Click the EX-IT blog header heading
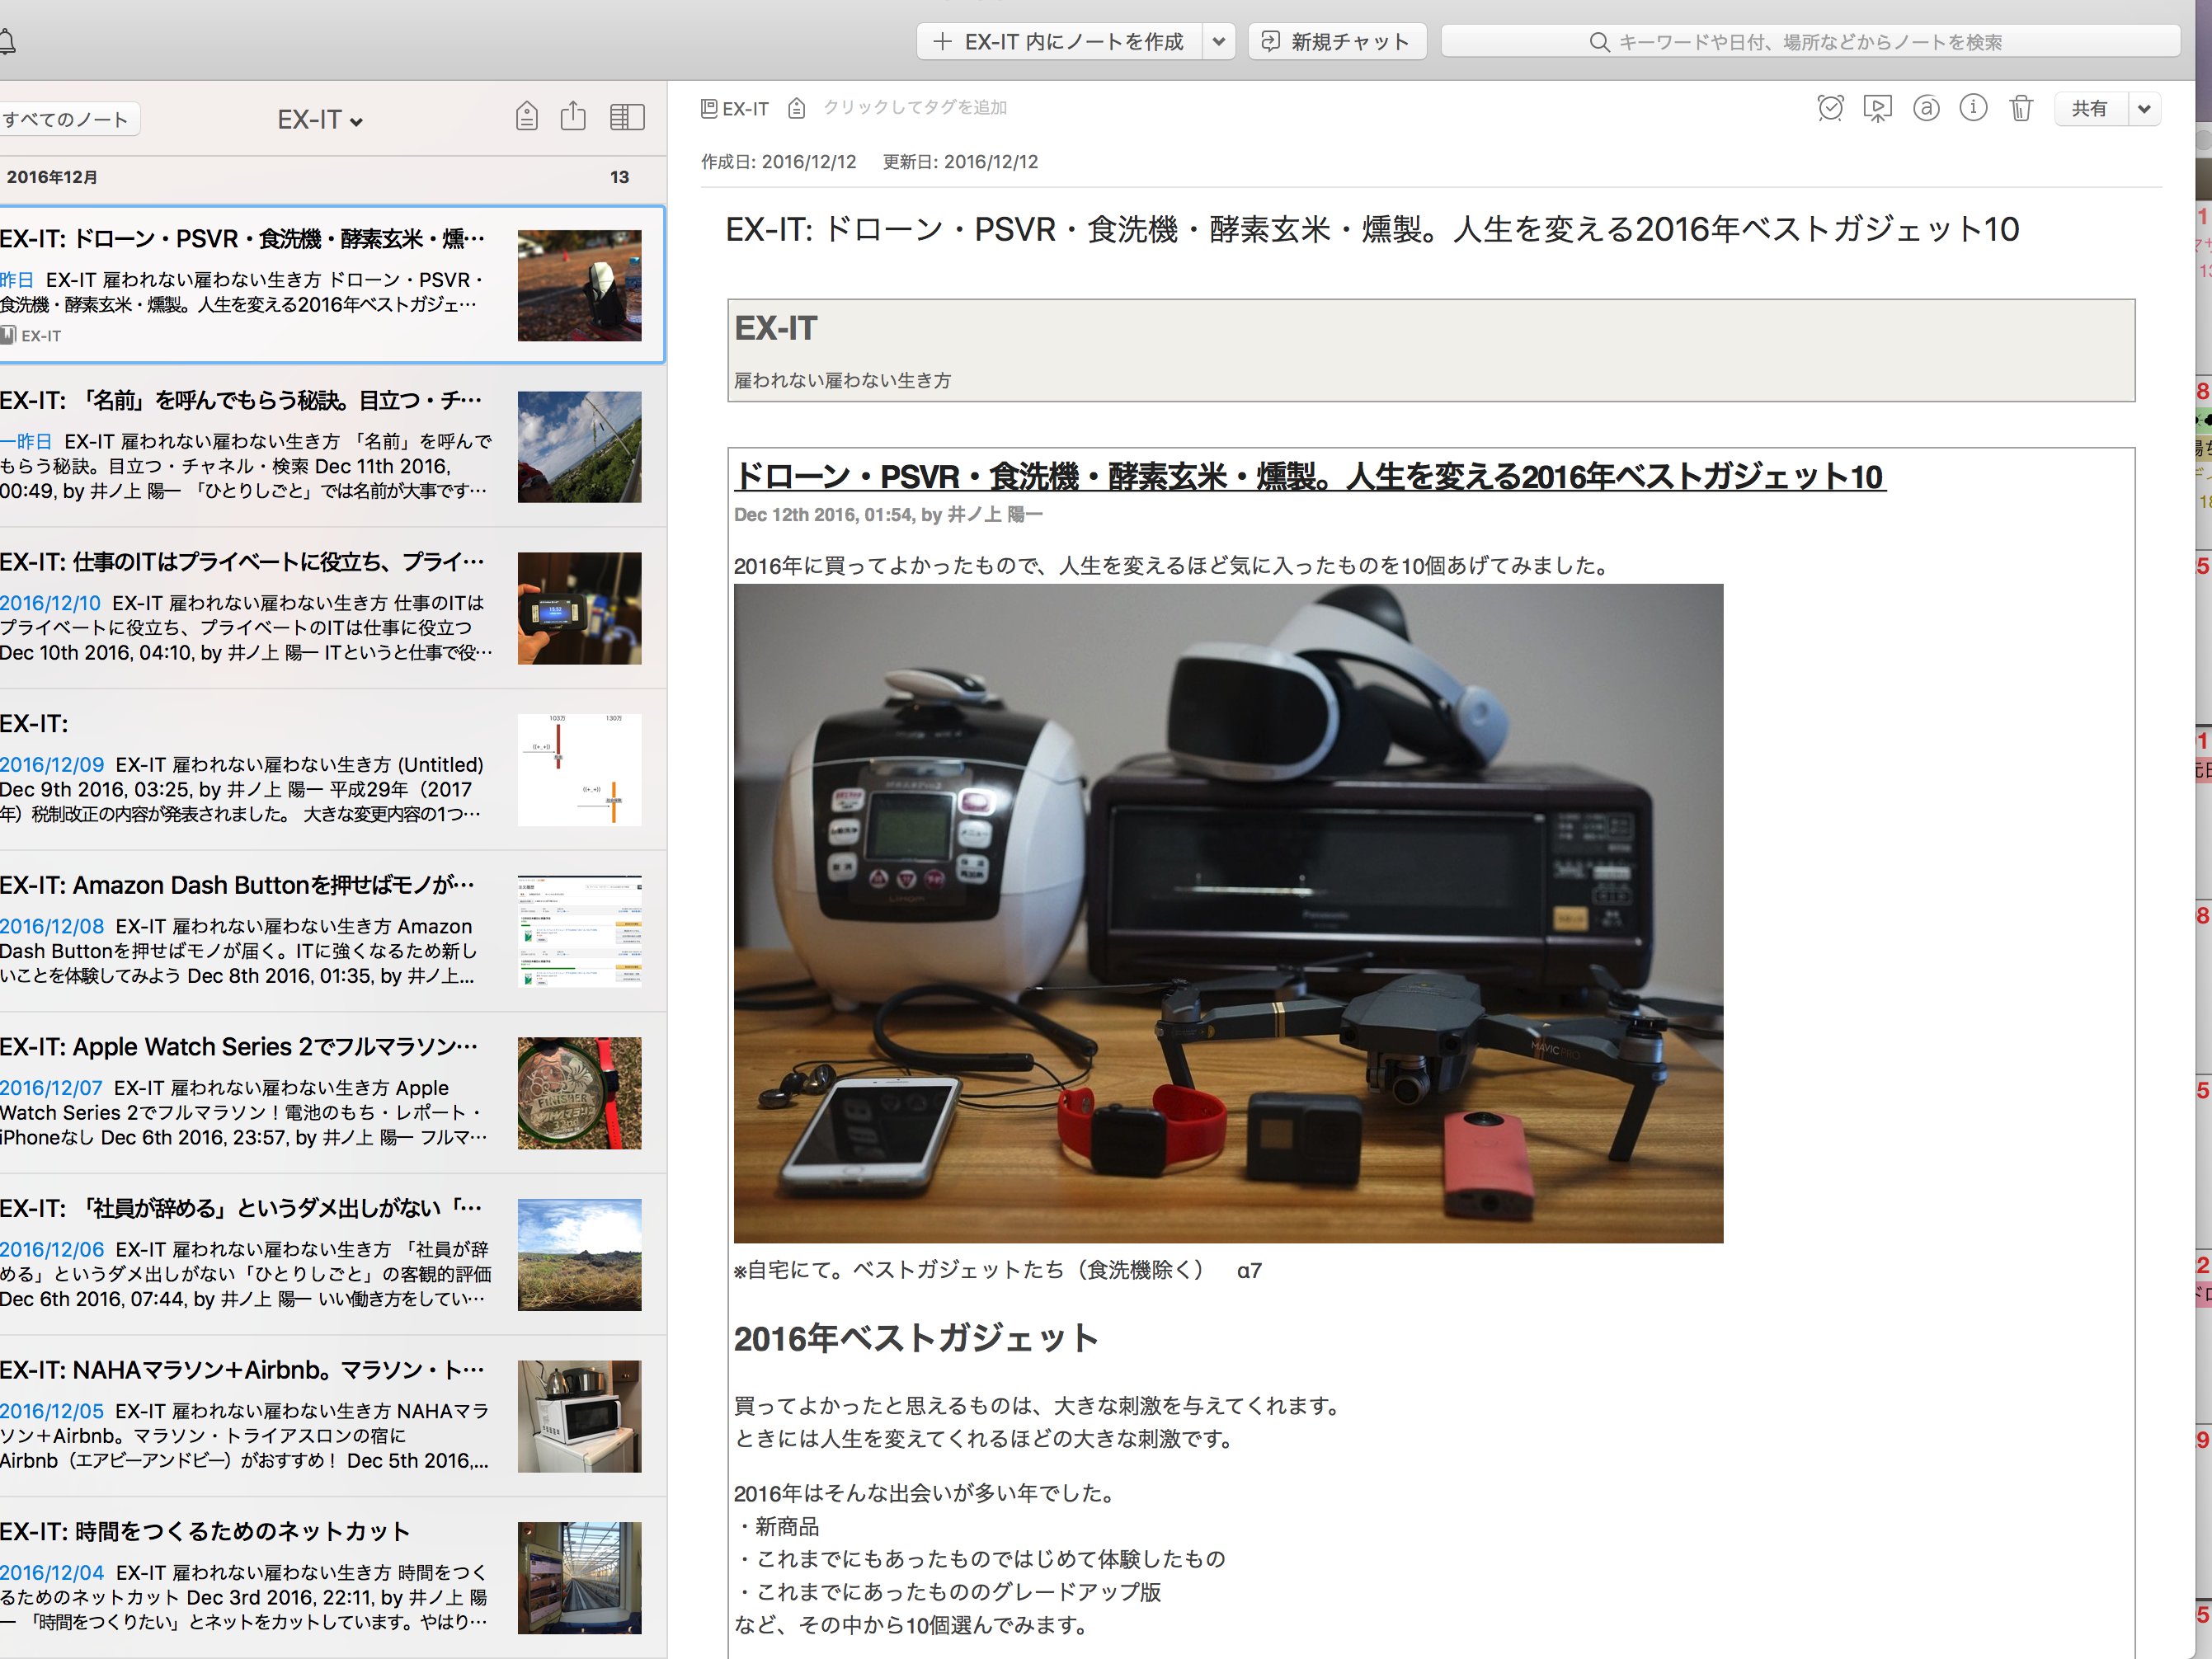This screenshot has width=2212, height=1659. [776, 328]
